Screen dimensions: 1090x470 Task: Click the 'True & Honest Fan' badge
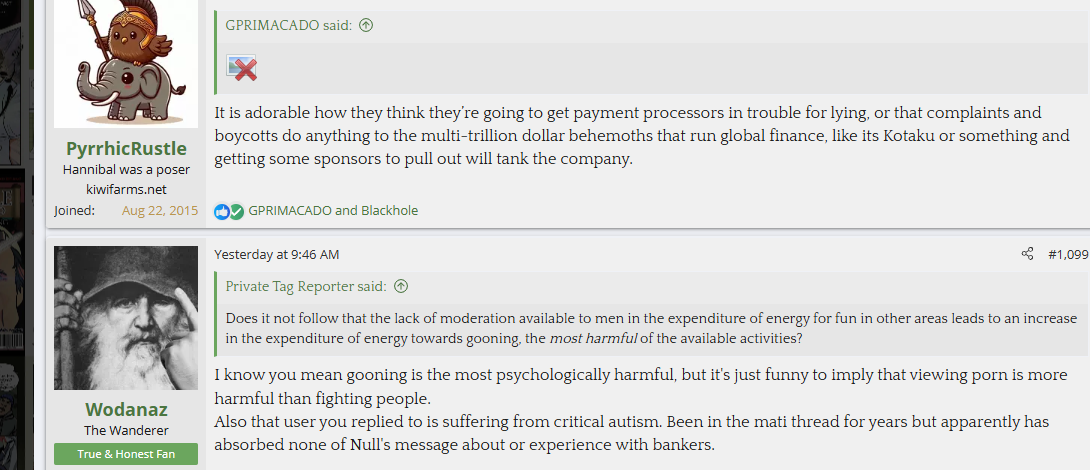(126, 454)
